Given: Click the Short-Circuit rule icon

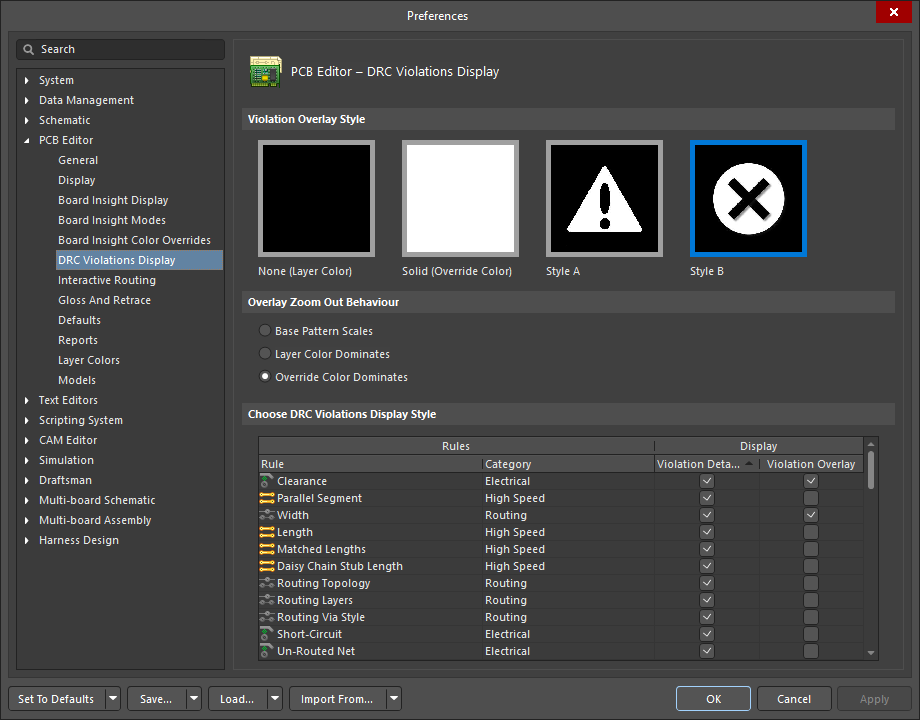Looking at the screenshot, I should tap(265, 634).
